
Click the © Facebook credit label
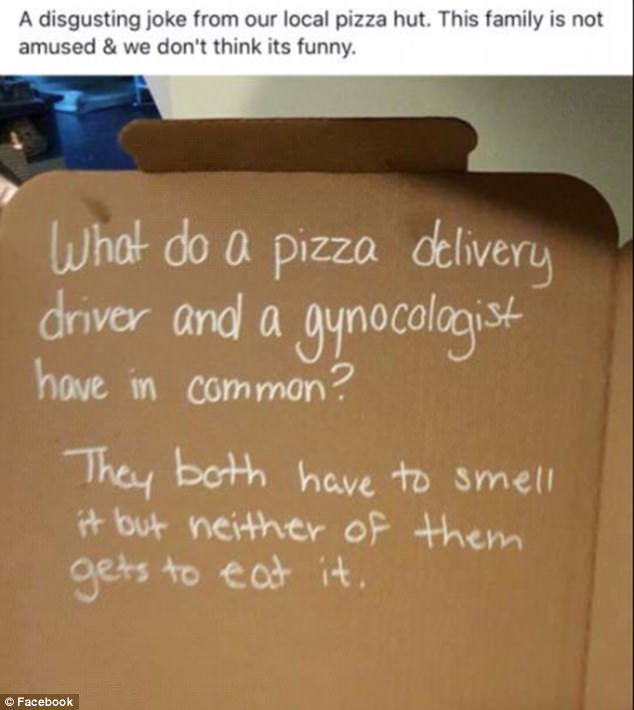tap(39, 702)
